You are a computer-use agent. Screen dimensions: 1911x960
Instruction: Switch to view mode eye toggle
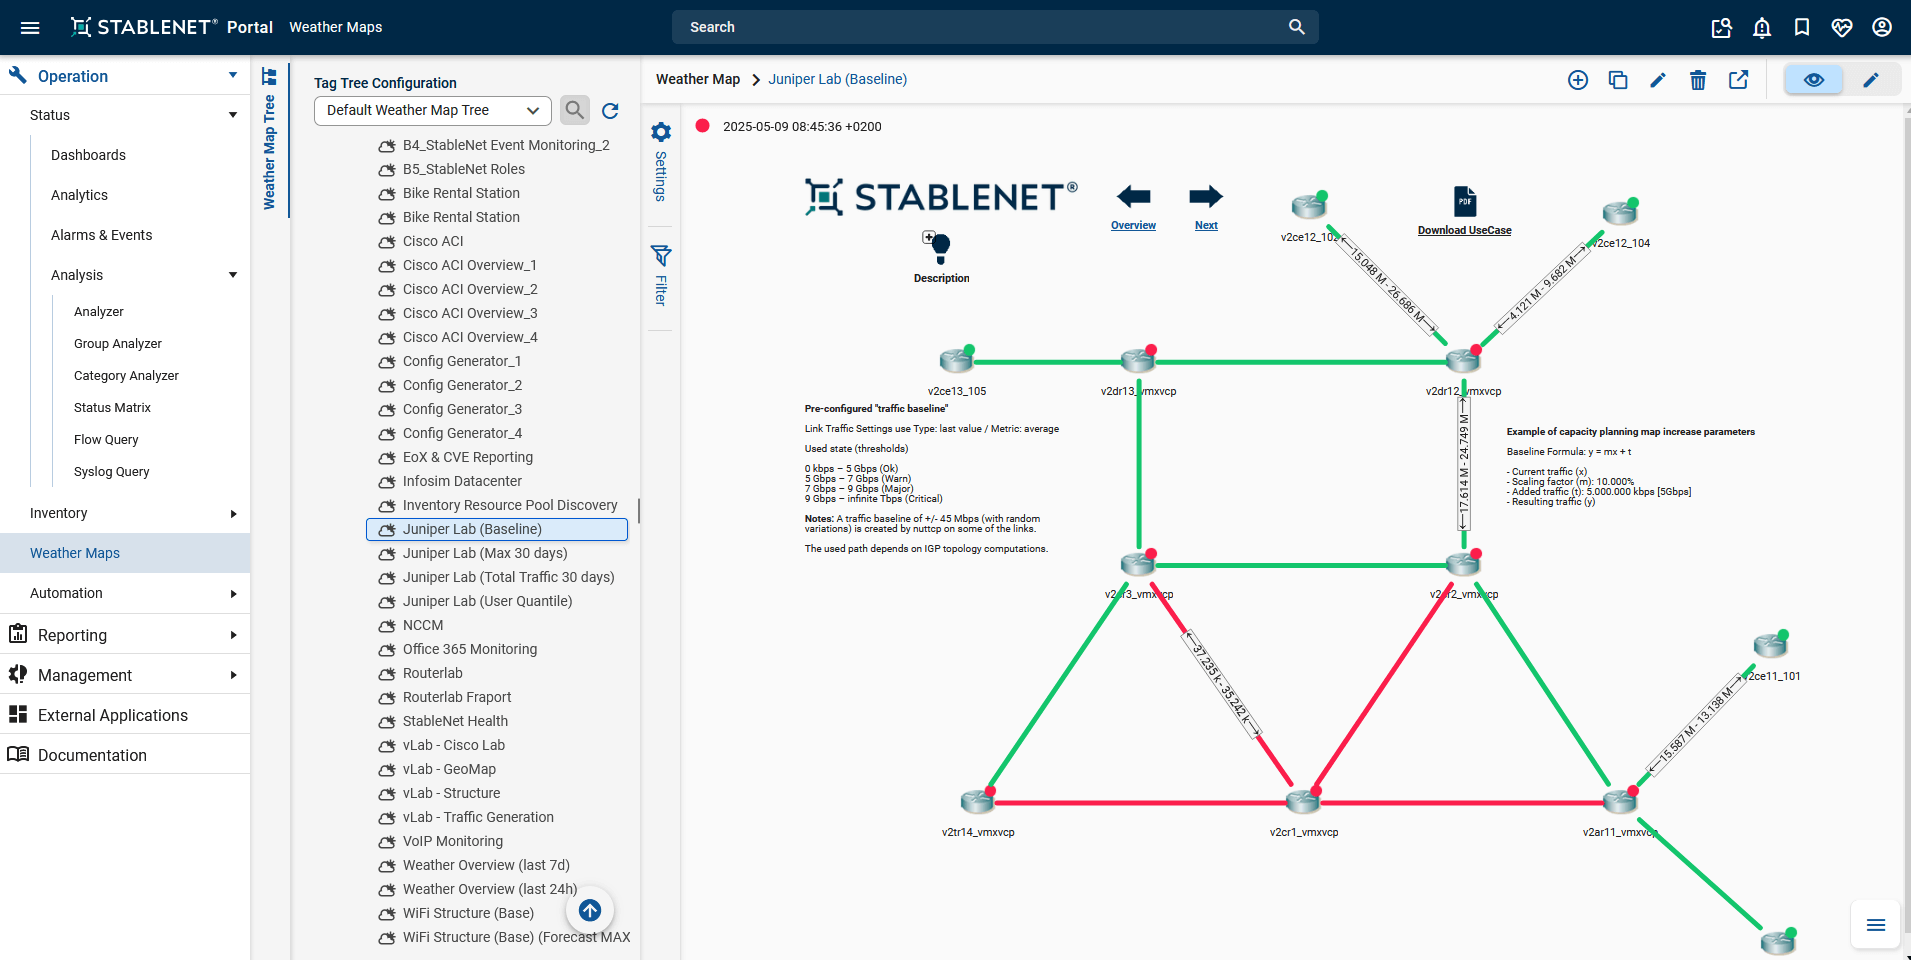click(1814, 80)
